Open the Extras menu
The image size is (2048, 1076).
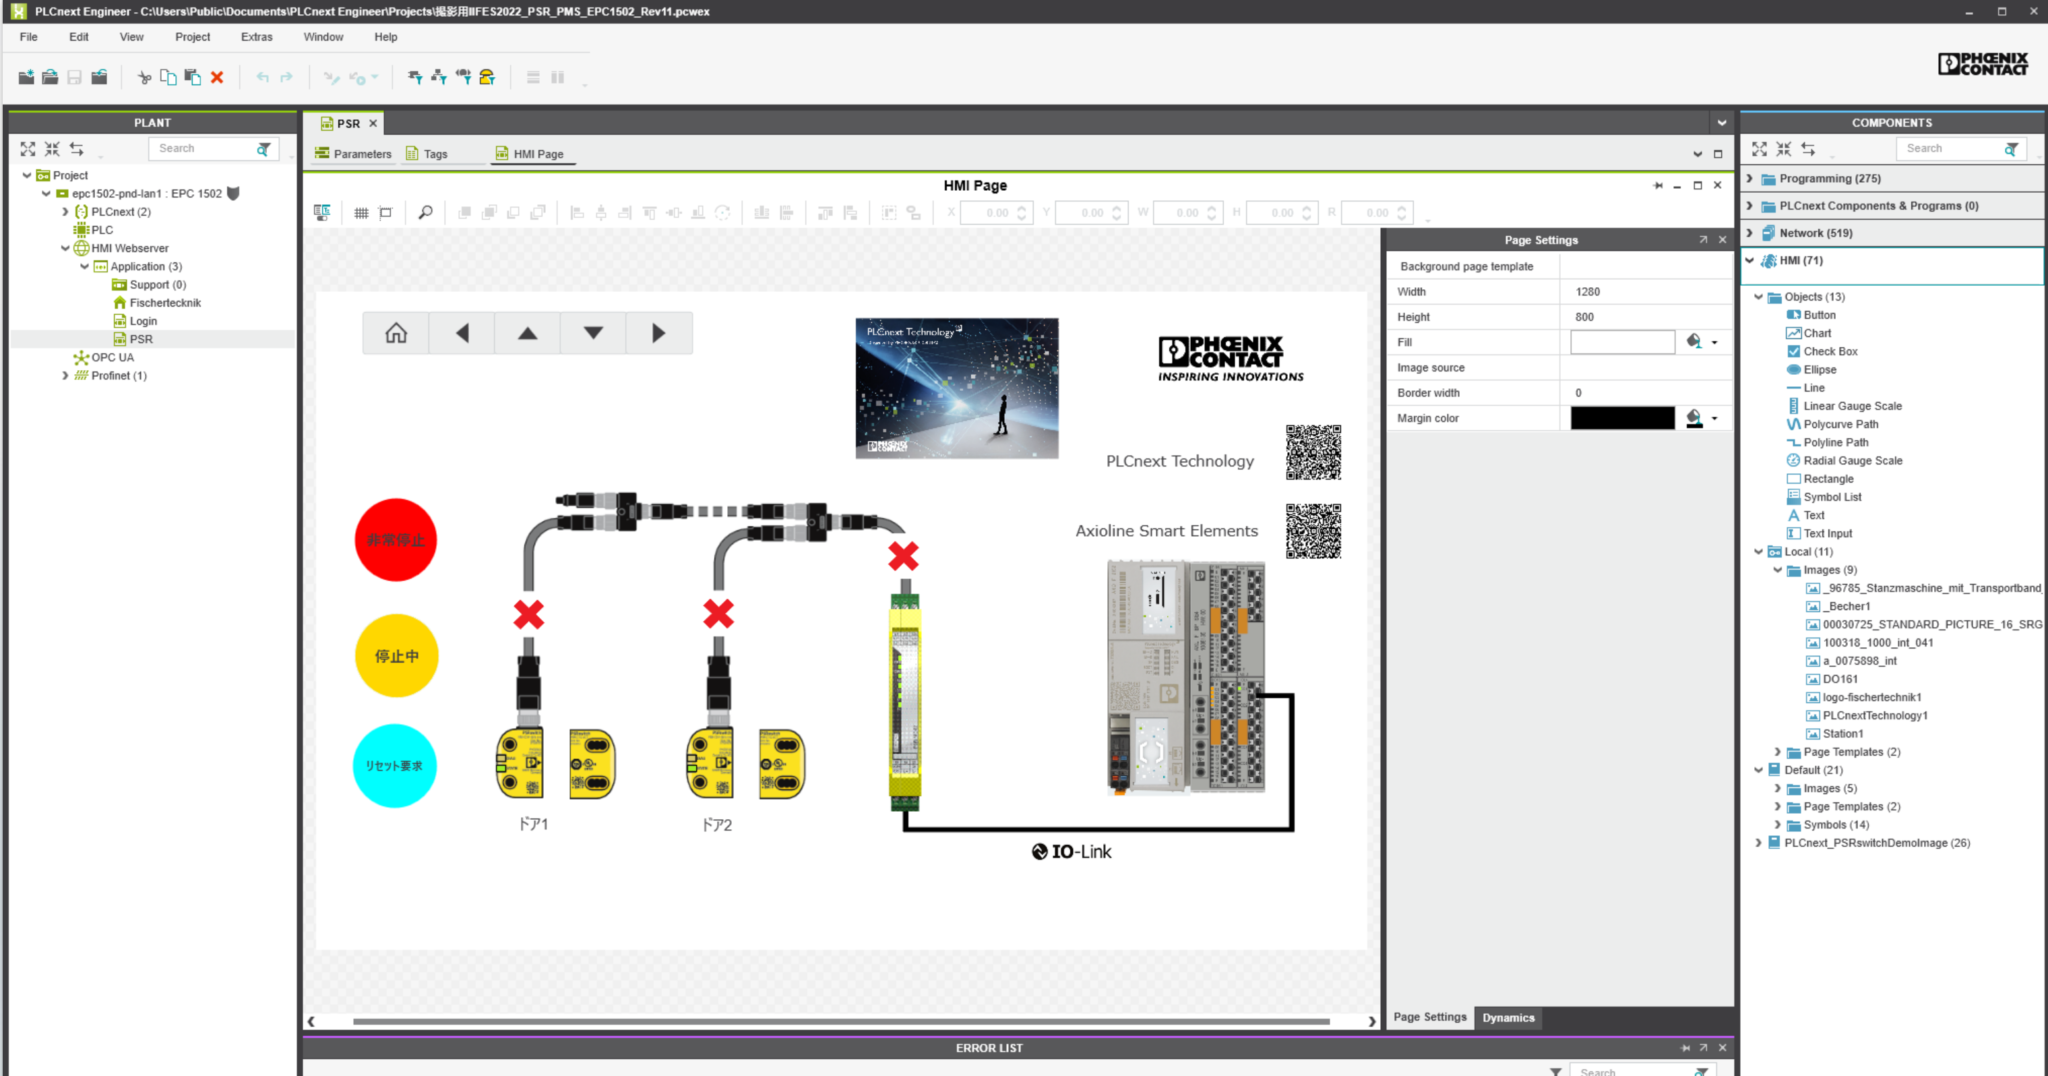tap(256, 37)
